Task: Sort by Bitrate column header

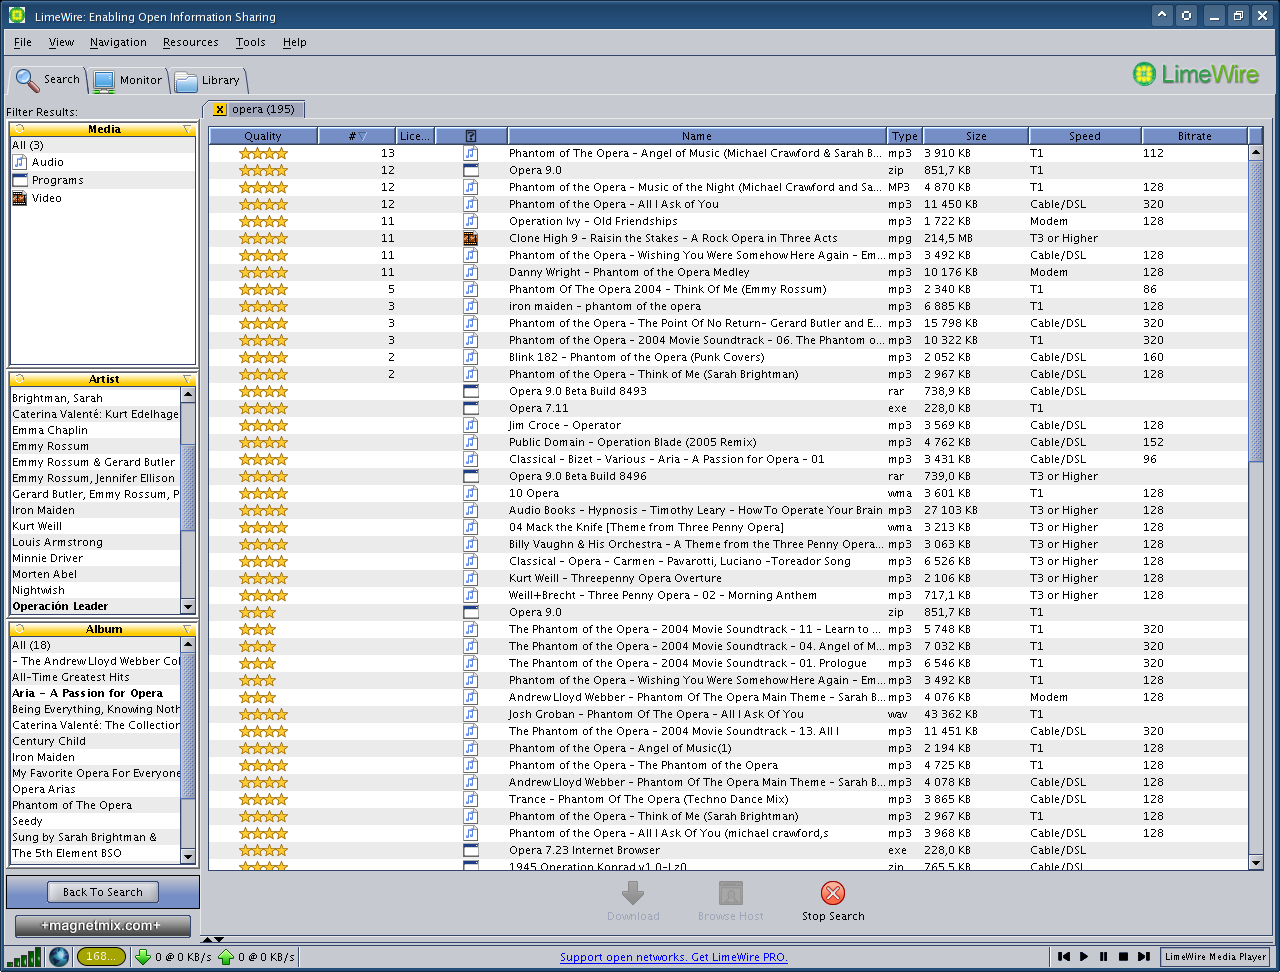Action: (x=1194, y=136)
